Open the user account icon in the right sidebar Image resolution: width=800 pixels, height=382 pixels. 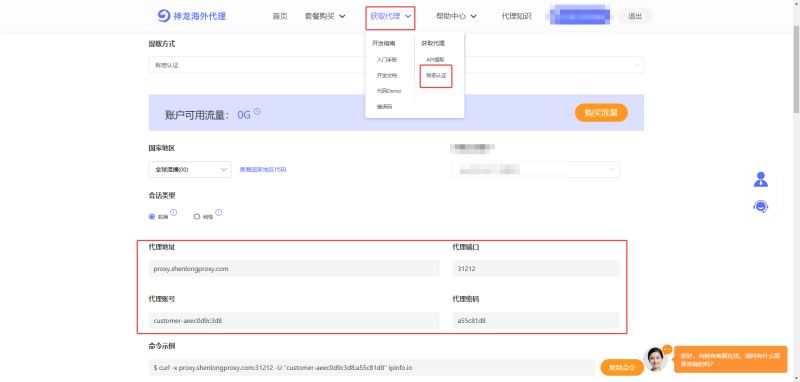761,180
